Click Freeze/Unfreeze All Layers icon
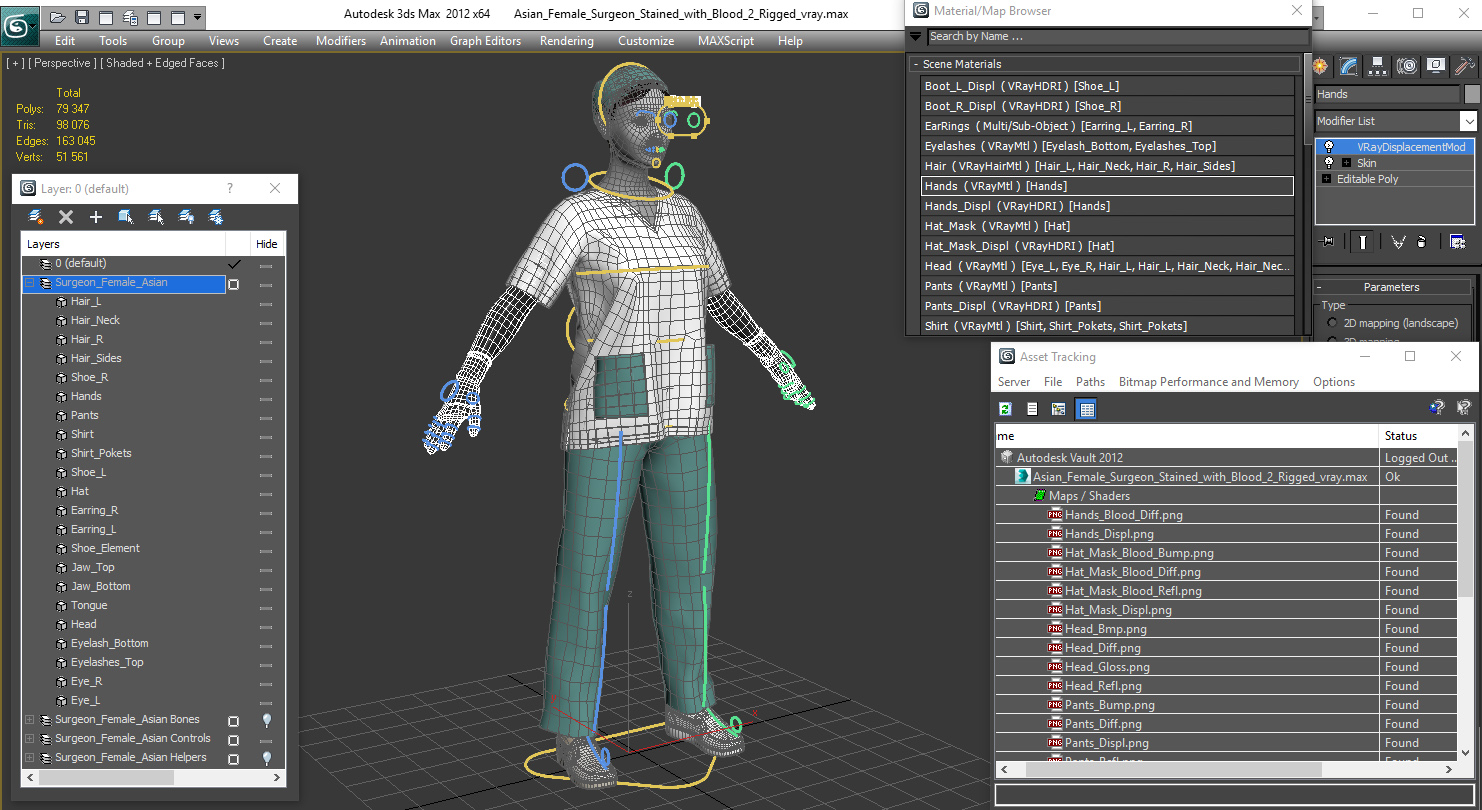Image resolution: width=1482 pixels, height=810 pixels. click(215, 217)
